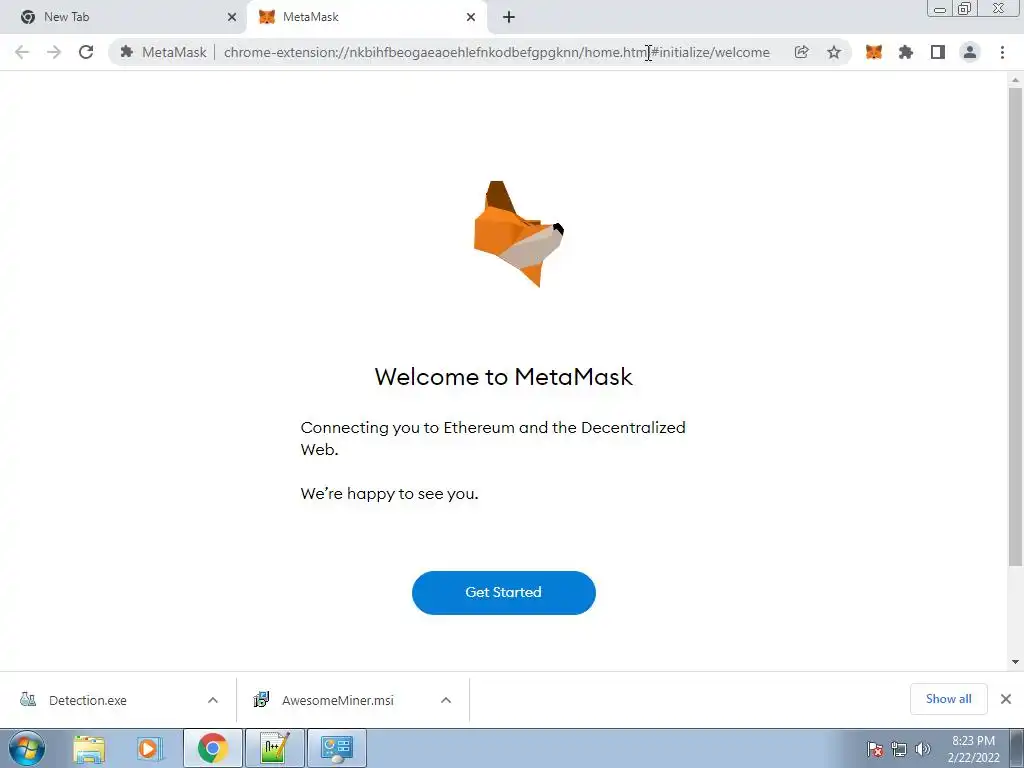Click the 'We're happy to see you.' text
1024x768 pixels.
[x=389, y=494]
